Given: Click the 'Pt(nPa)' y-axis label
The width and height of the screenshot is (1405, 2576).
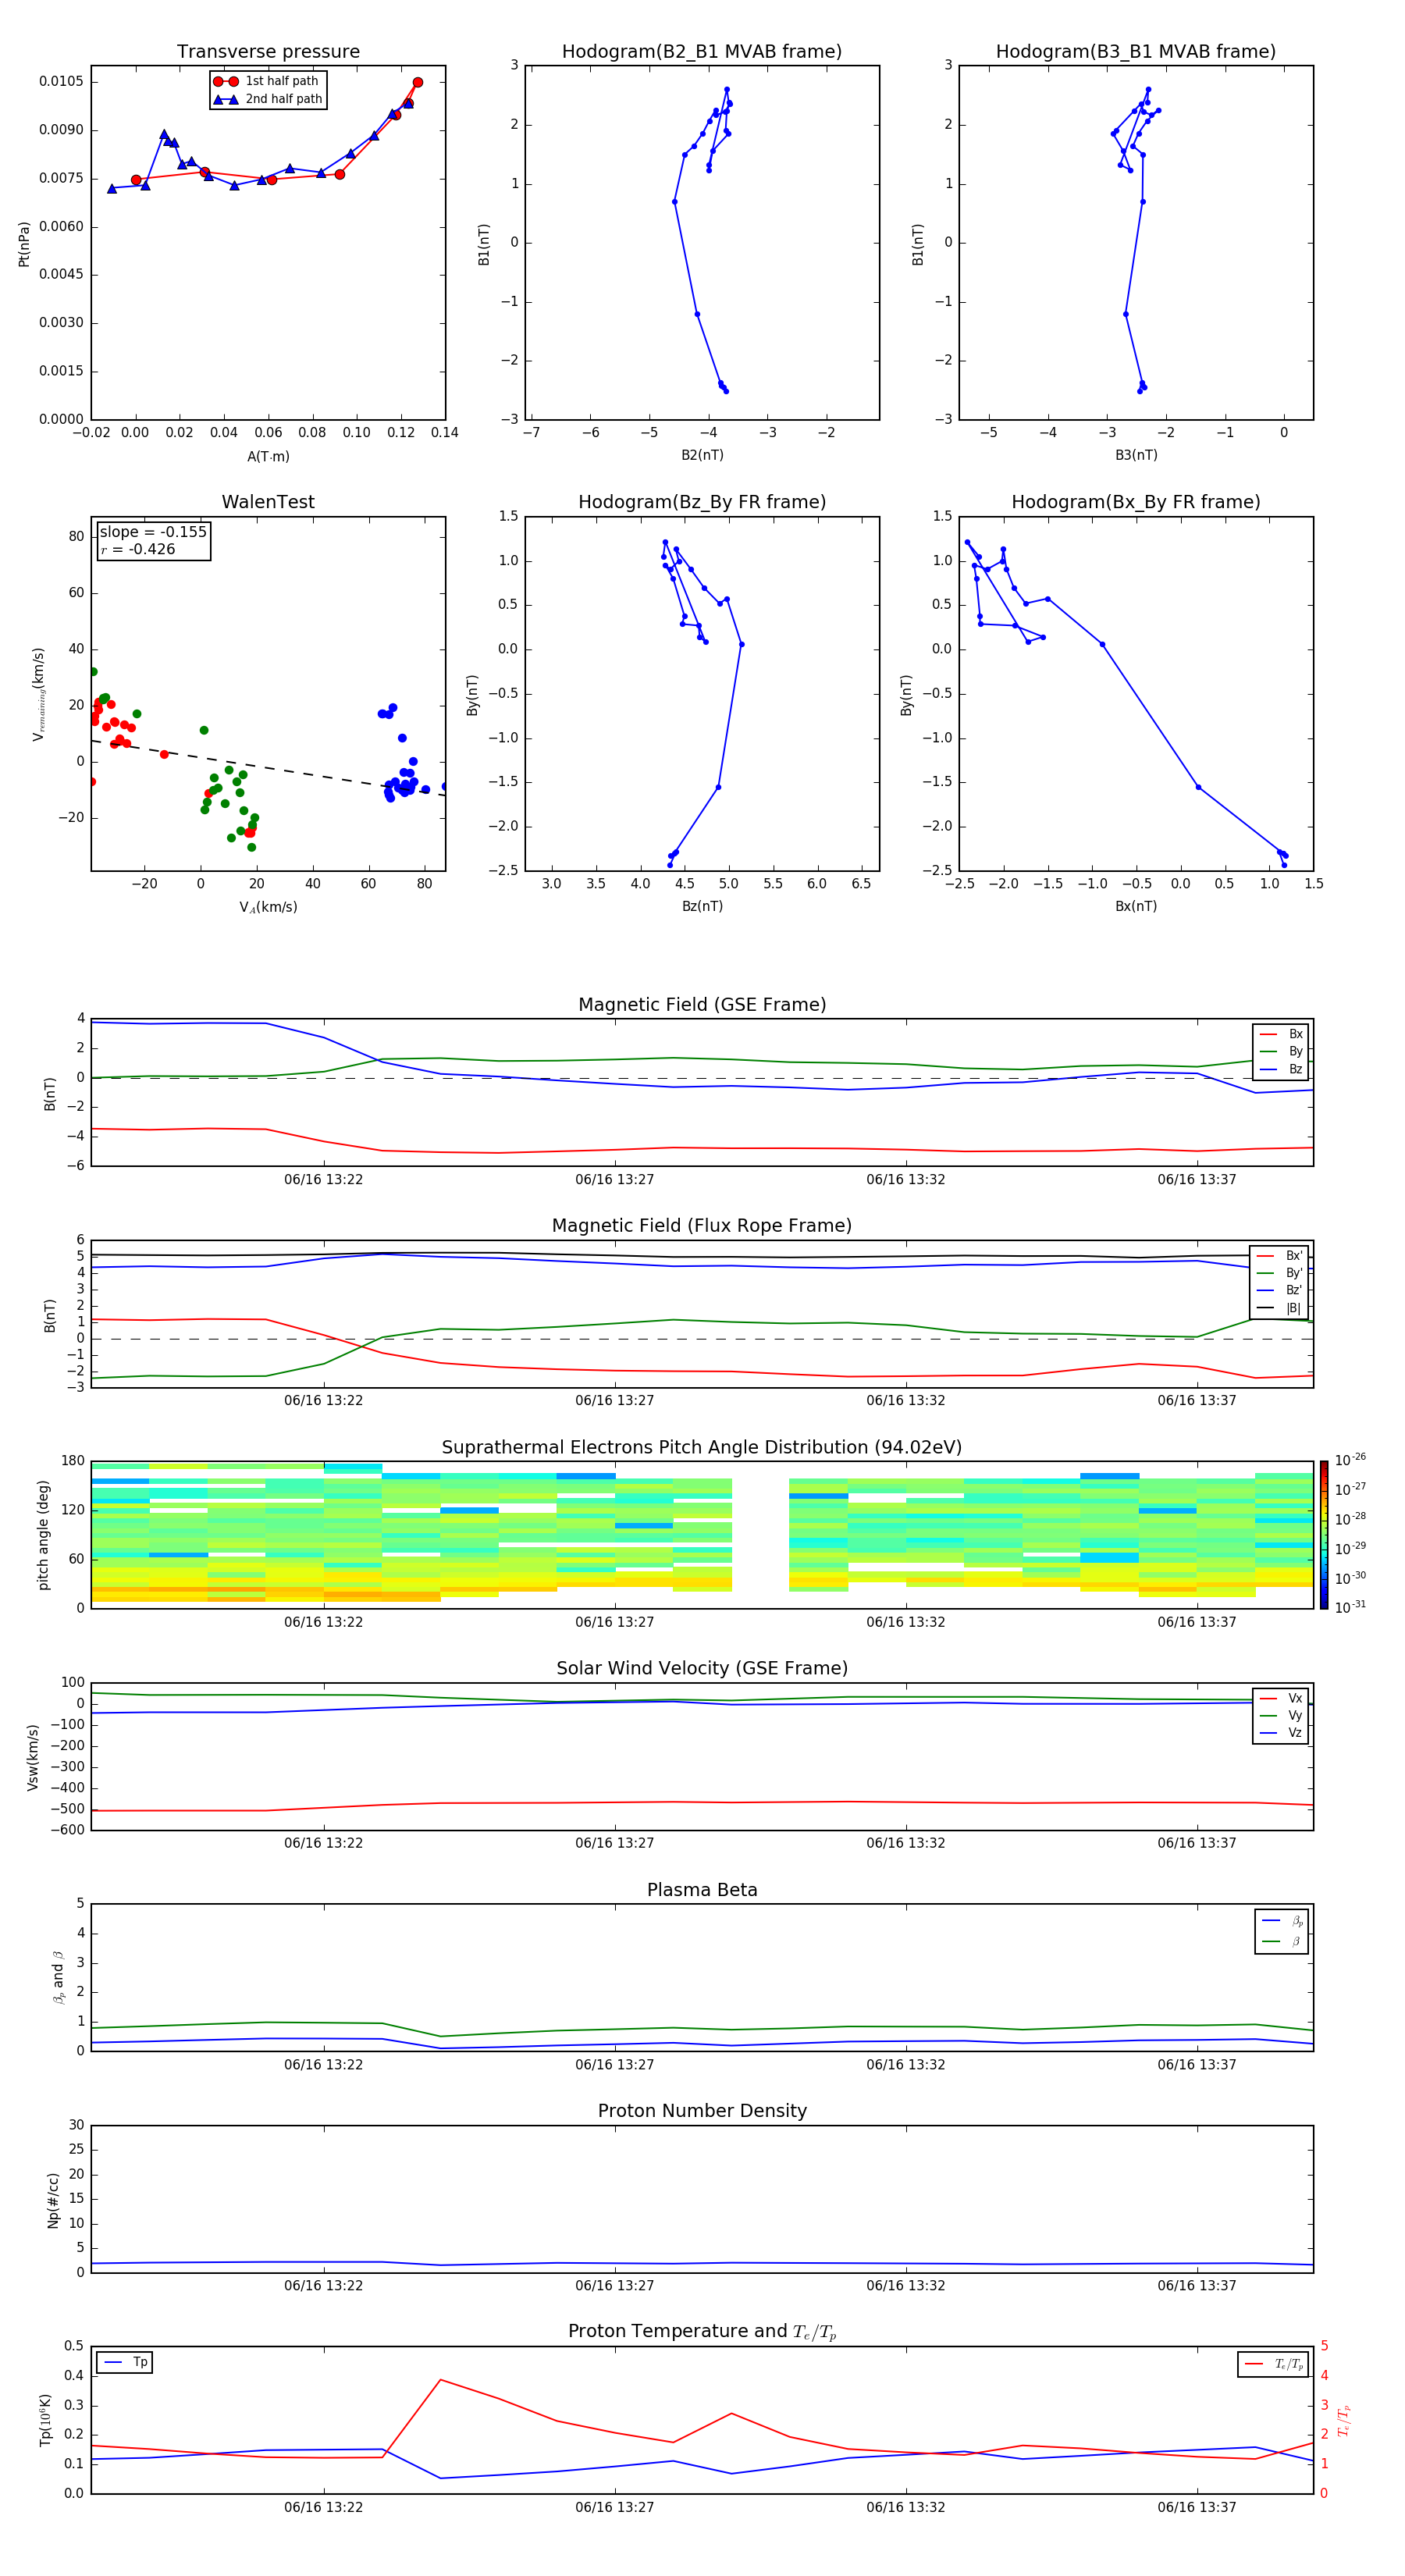Looking at the screenshot, I should point(24,244).
